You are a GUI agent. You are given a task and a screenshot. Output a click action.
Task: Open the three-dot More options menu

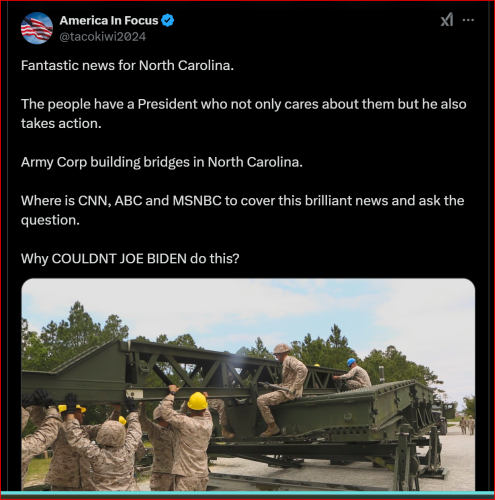click(468, 20)
